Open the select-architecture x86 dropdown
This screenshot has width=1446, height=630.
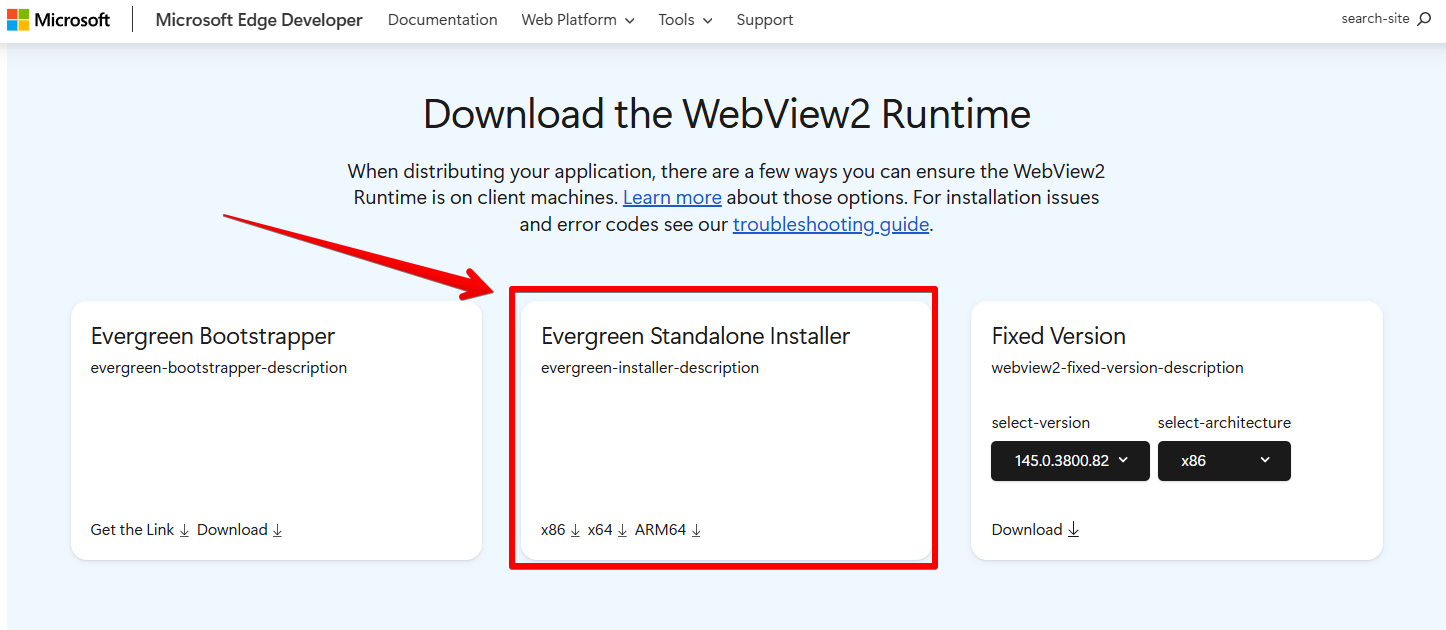coord(1223,461)
